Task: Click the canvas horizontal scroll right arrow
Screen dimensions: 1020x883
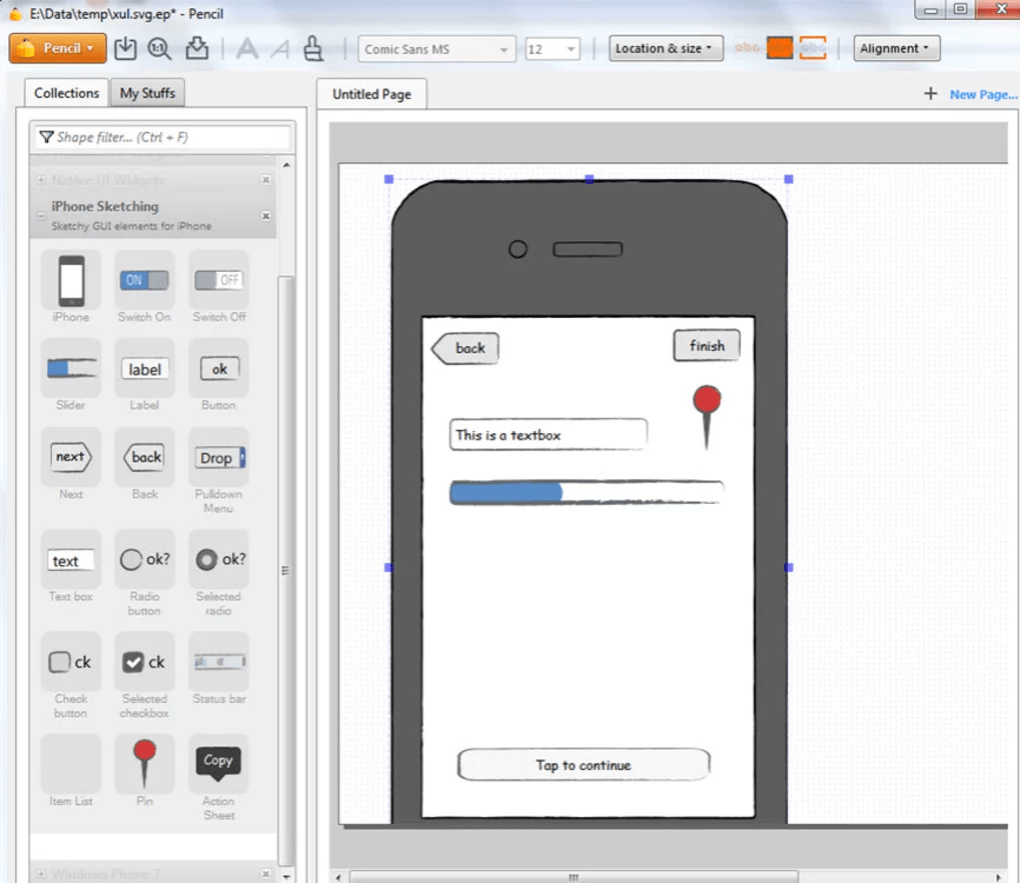Action: 999,877
